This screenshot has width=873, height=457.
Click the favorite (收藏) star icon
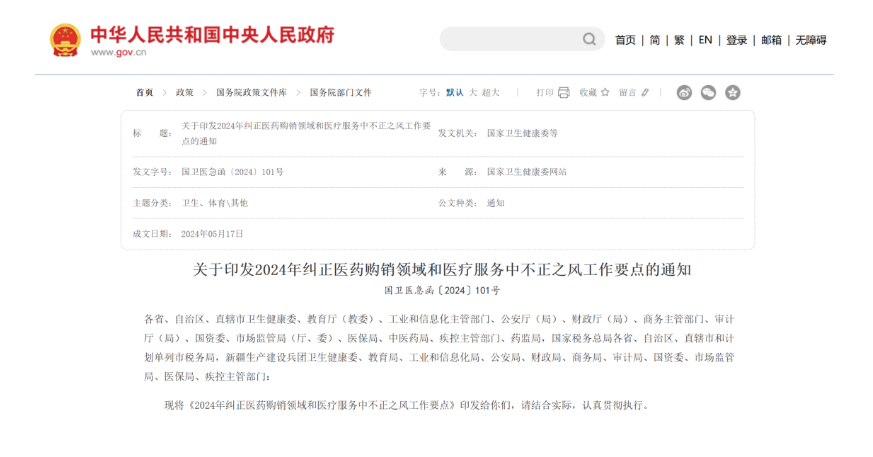[605, 92]
